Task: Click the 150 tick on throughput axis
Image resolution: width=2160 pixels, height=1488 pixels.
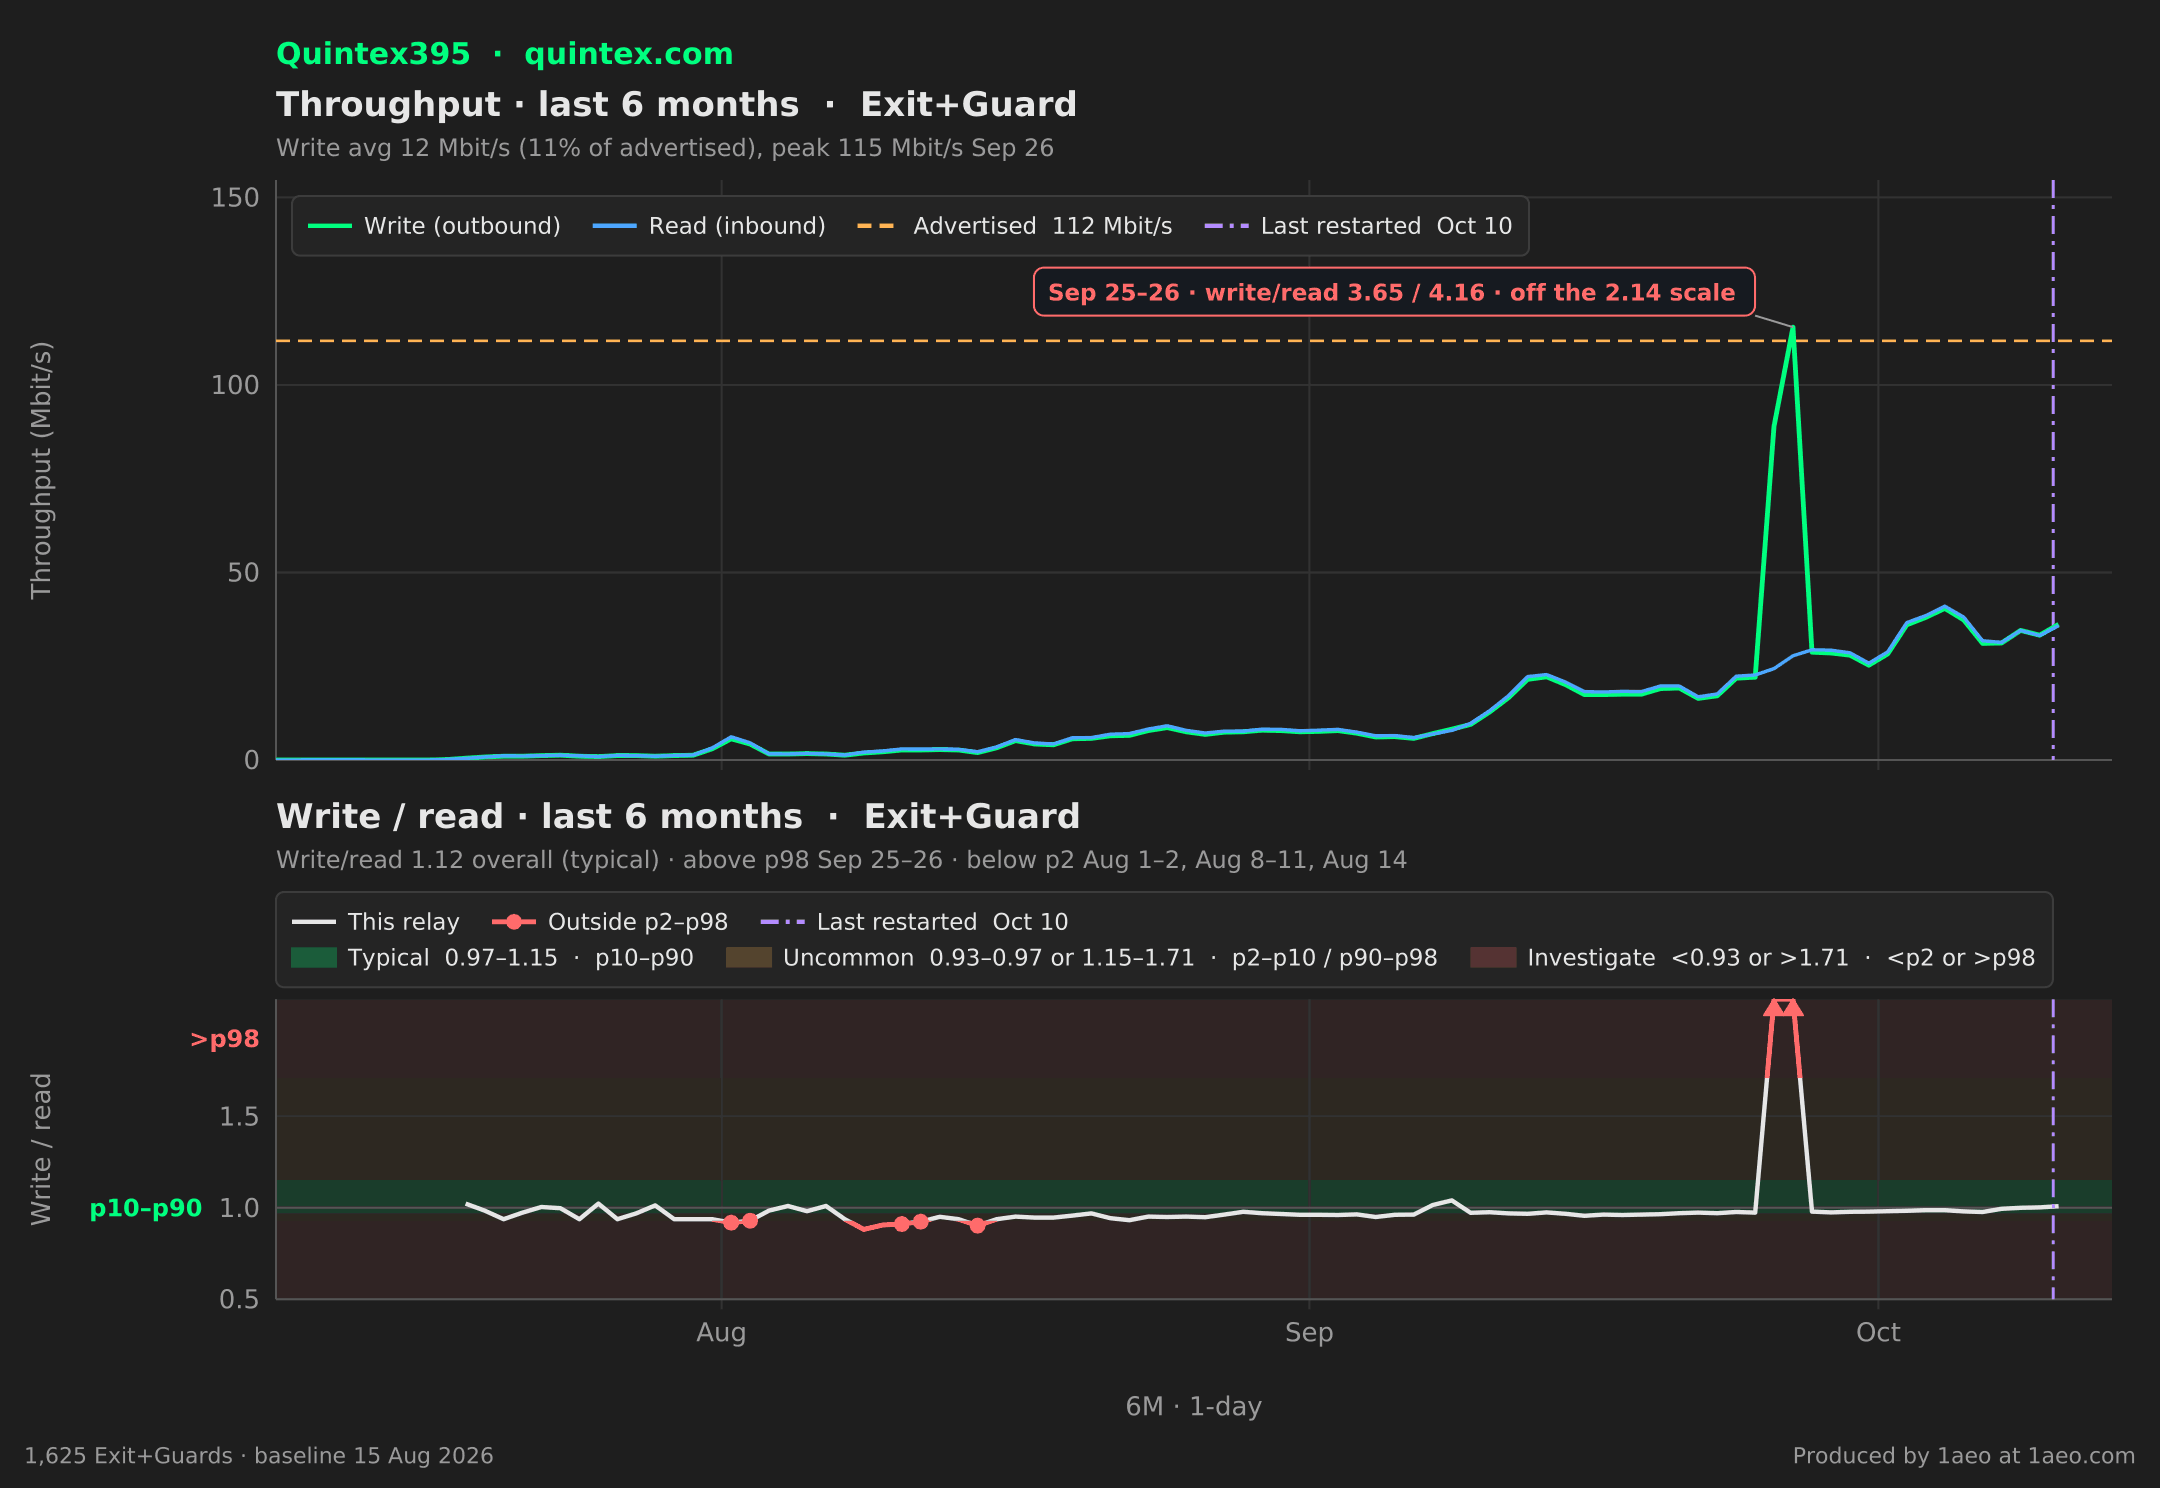Action: click(235, 198)
